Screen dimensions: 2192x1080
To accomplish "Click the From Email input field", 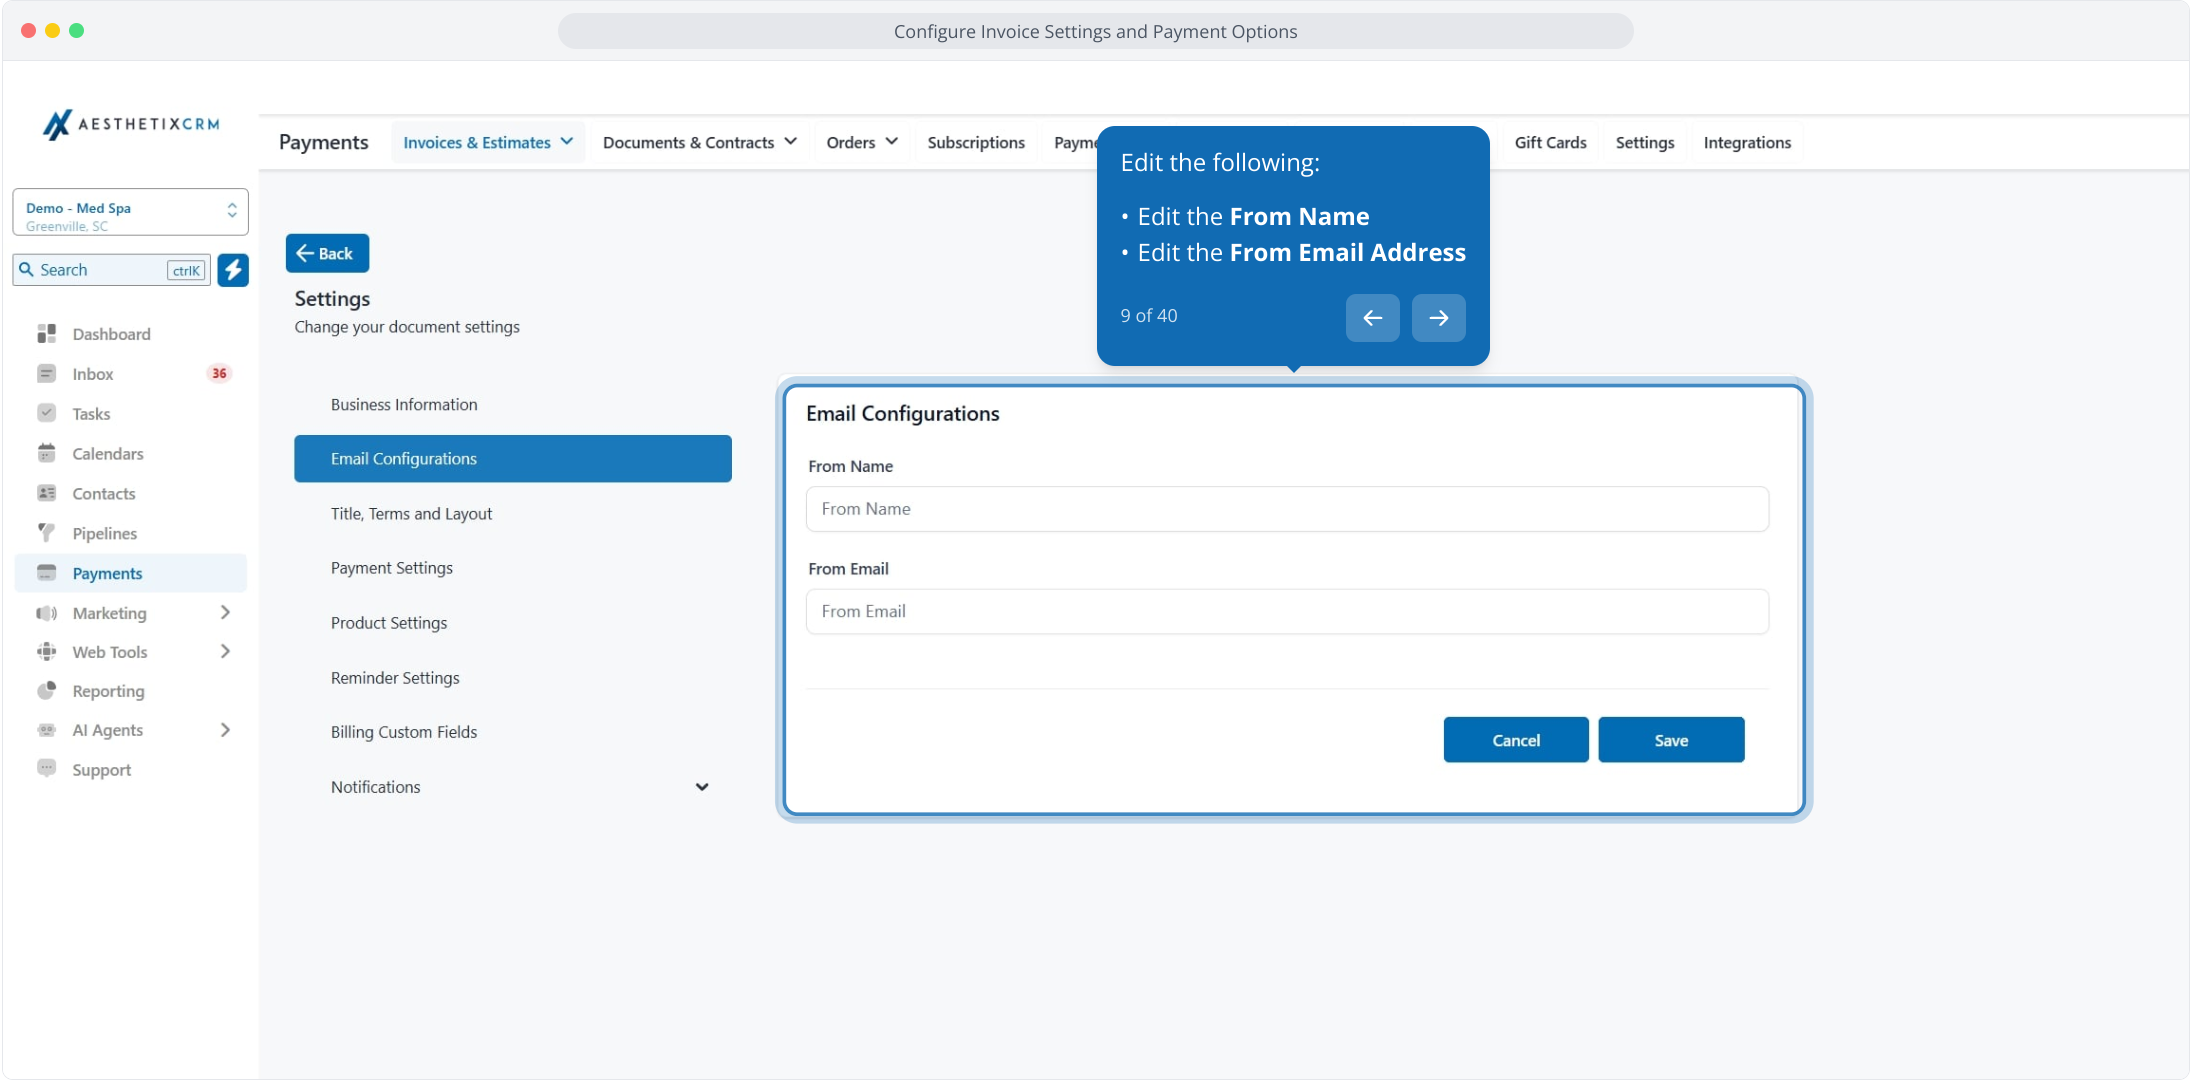I will (1286, 612).
